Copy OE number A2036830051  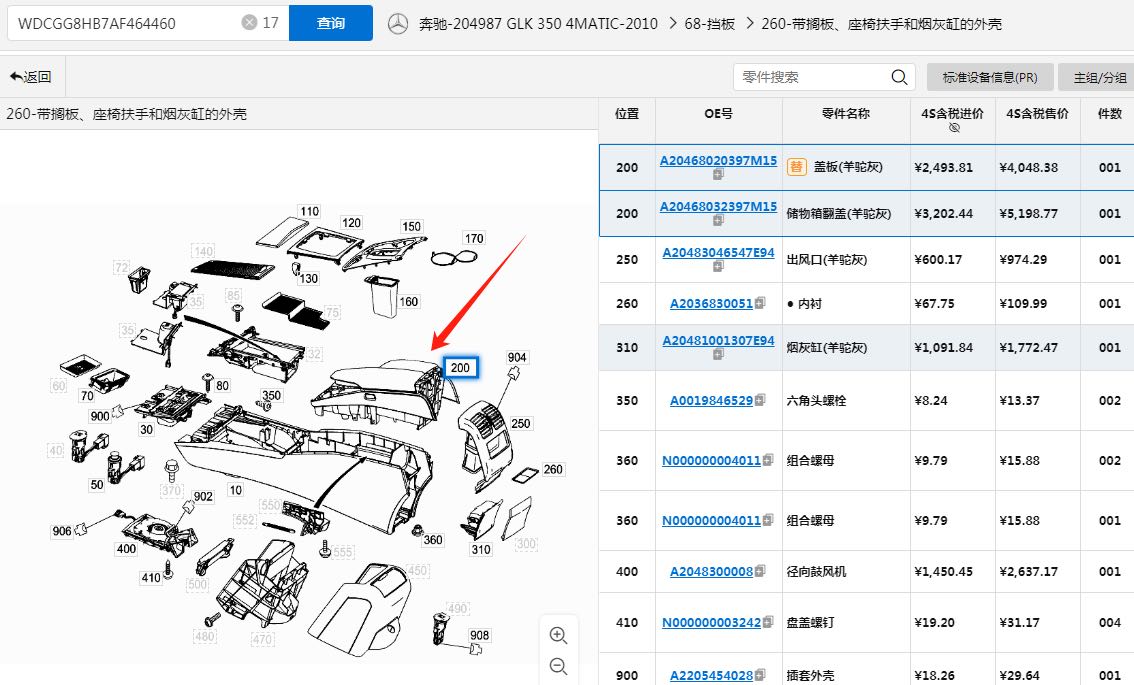pyautogui.click(x=761, y=303)
